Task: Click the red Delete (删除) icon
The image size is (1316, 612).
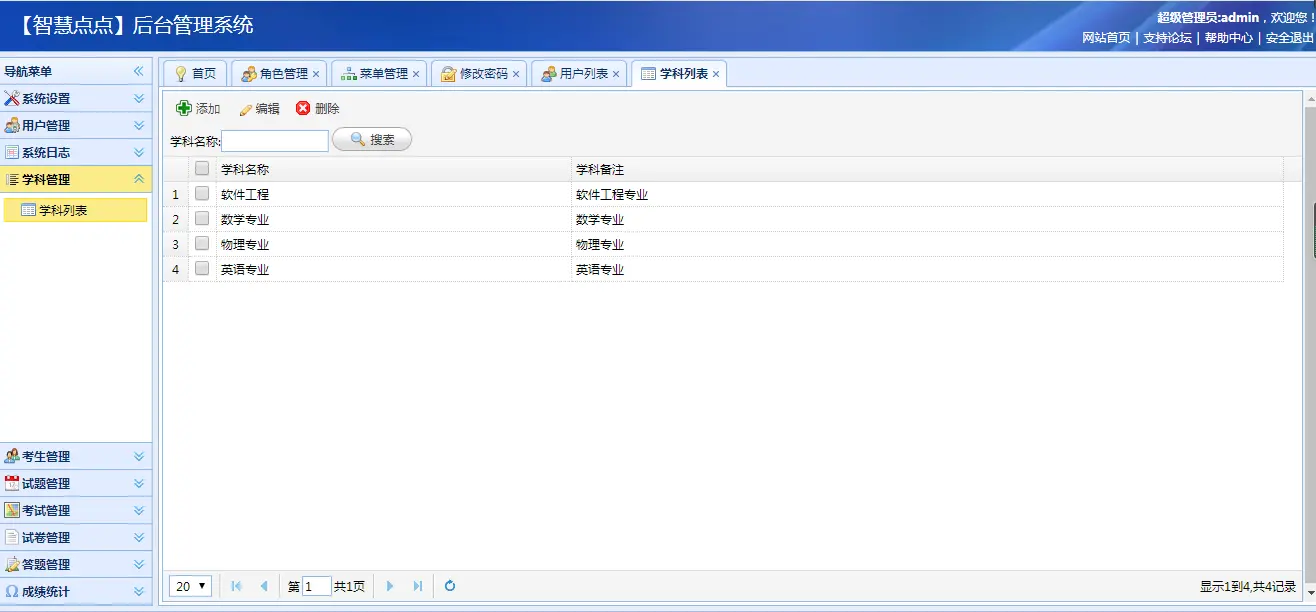Action: click(303, 108)
